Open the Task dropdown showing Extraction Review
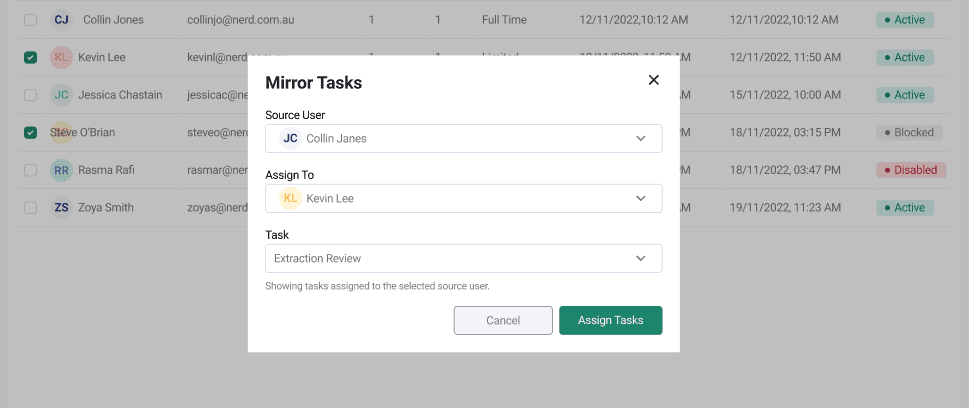This screenshot has height=408, width=969. pos(463,258)
